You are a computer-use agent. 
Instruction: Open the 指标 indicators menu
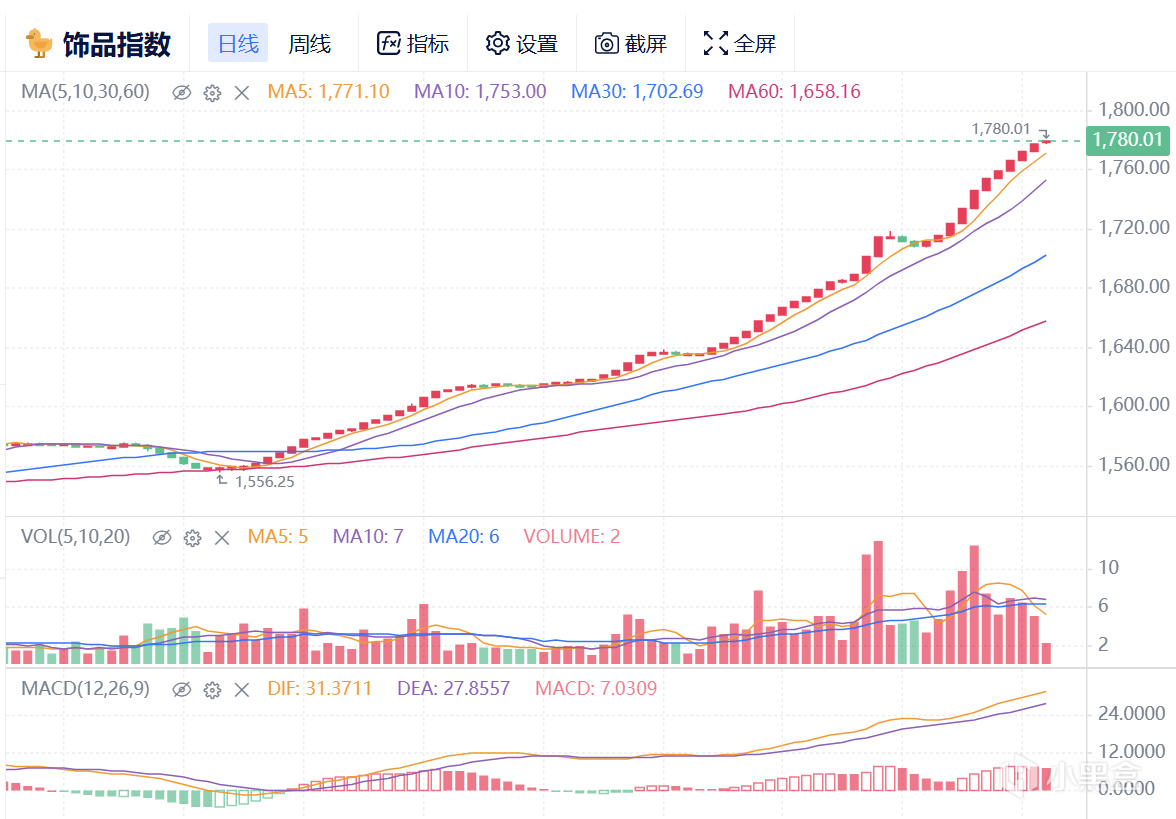click(x=413, y=44)
